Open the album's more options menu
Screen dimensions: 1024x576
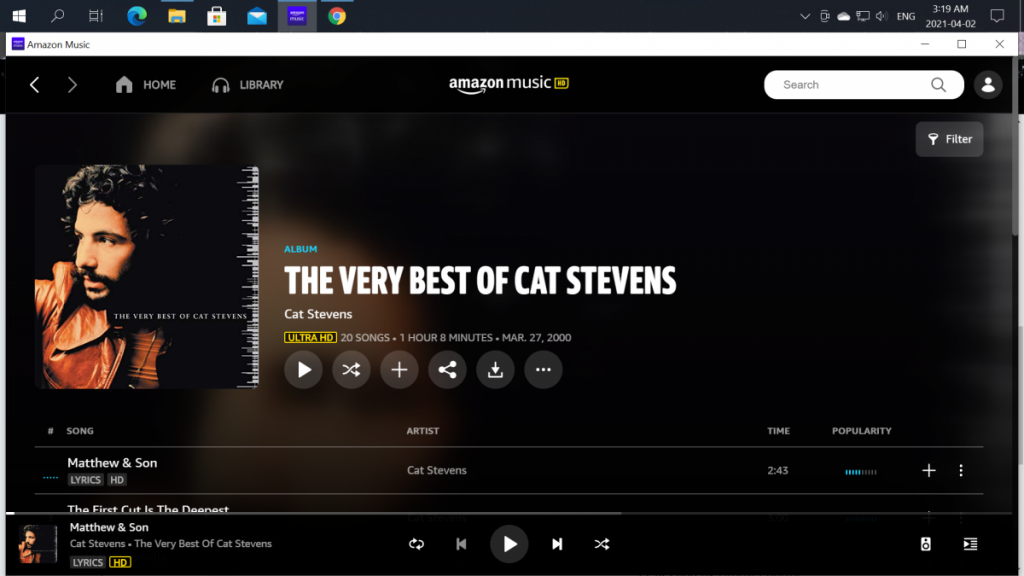click(x=543, y=370)
